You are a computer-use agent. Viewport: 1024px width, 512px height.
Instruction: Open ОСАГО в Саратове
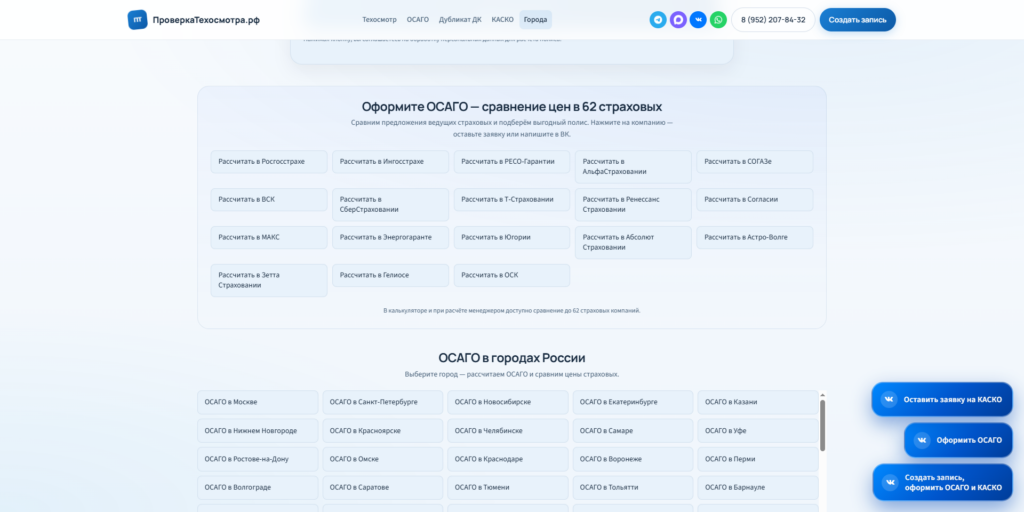383,487
